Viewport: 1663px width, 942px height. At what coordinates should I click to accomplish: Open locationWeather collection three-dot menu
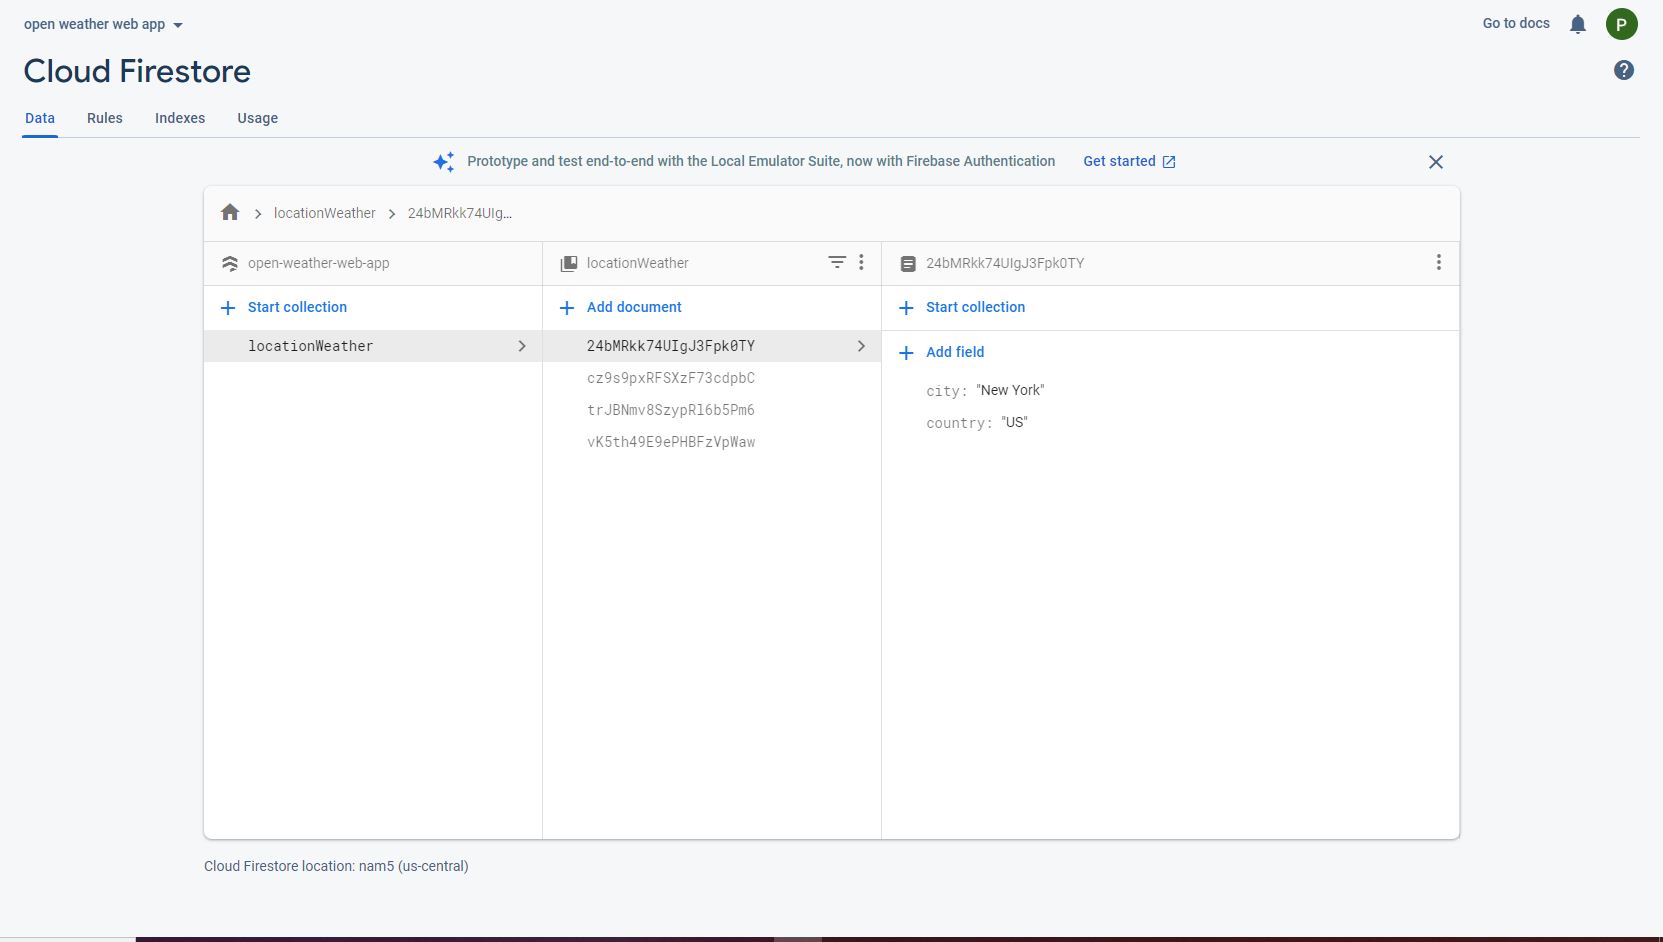tap(861, 262)
